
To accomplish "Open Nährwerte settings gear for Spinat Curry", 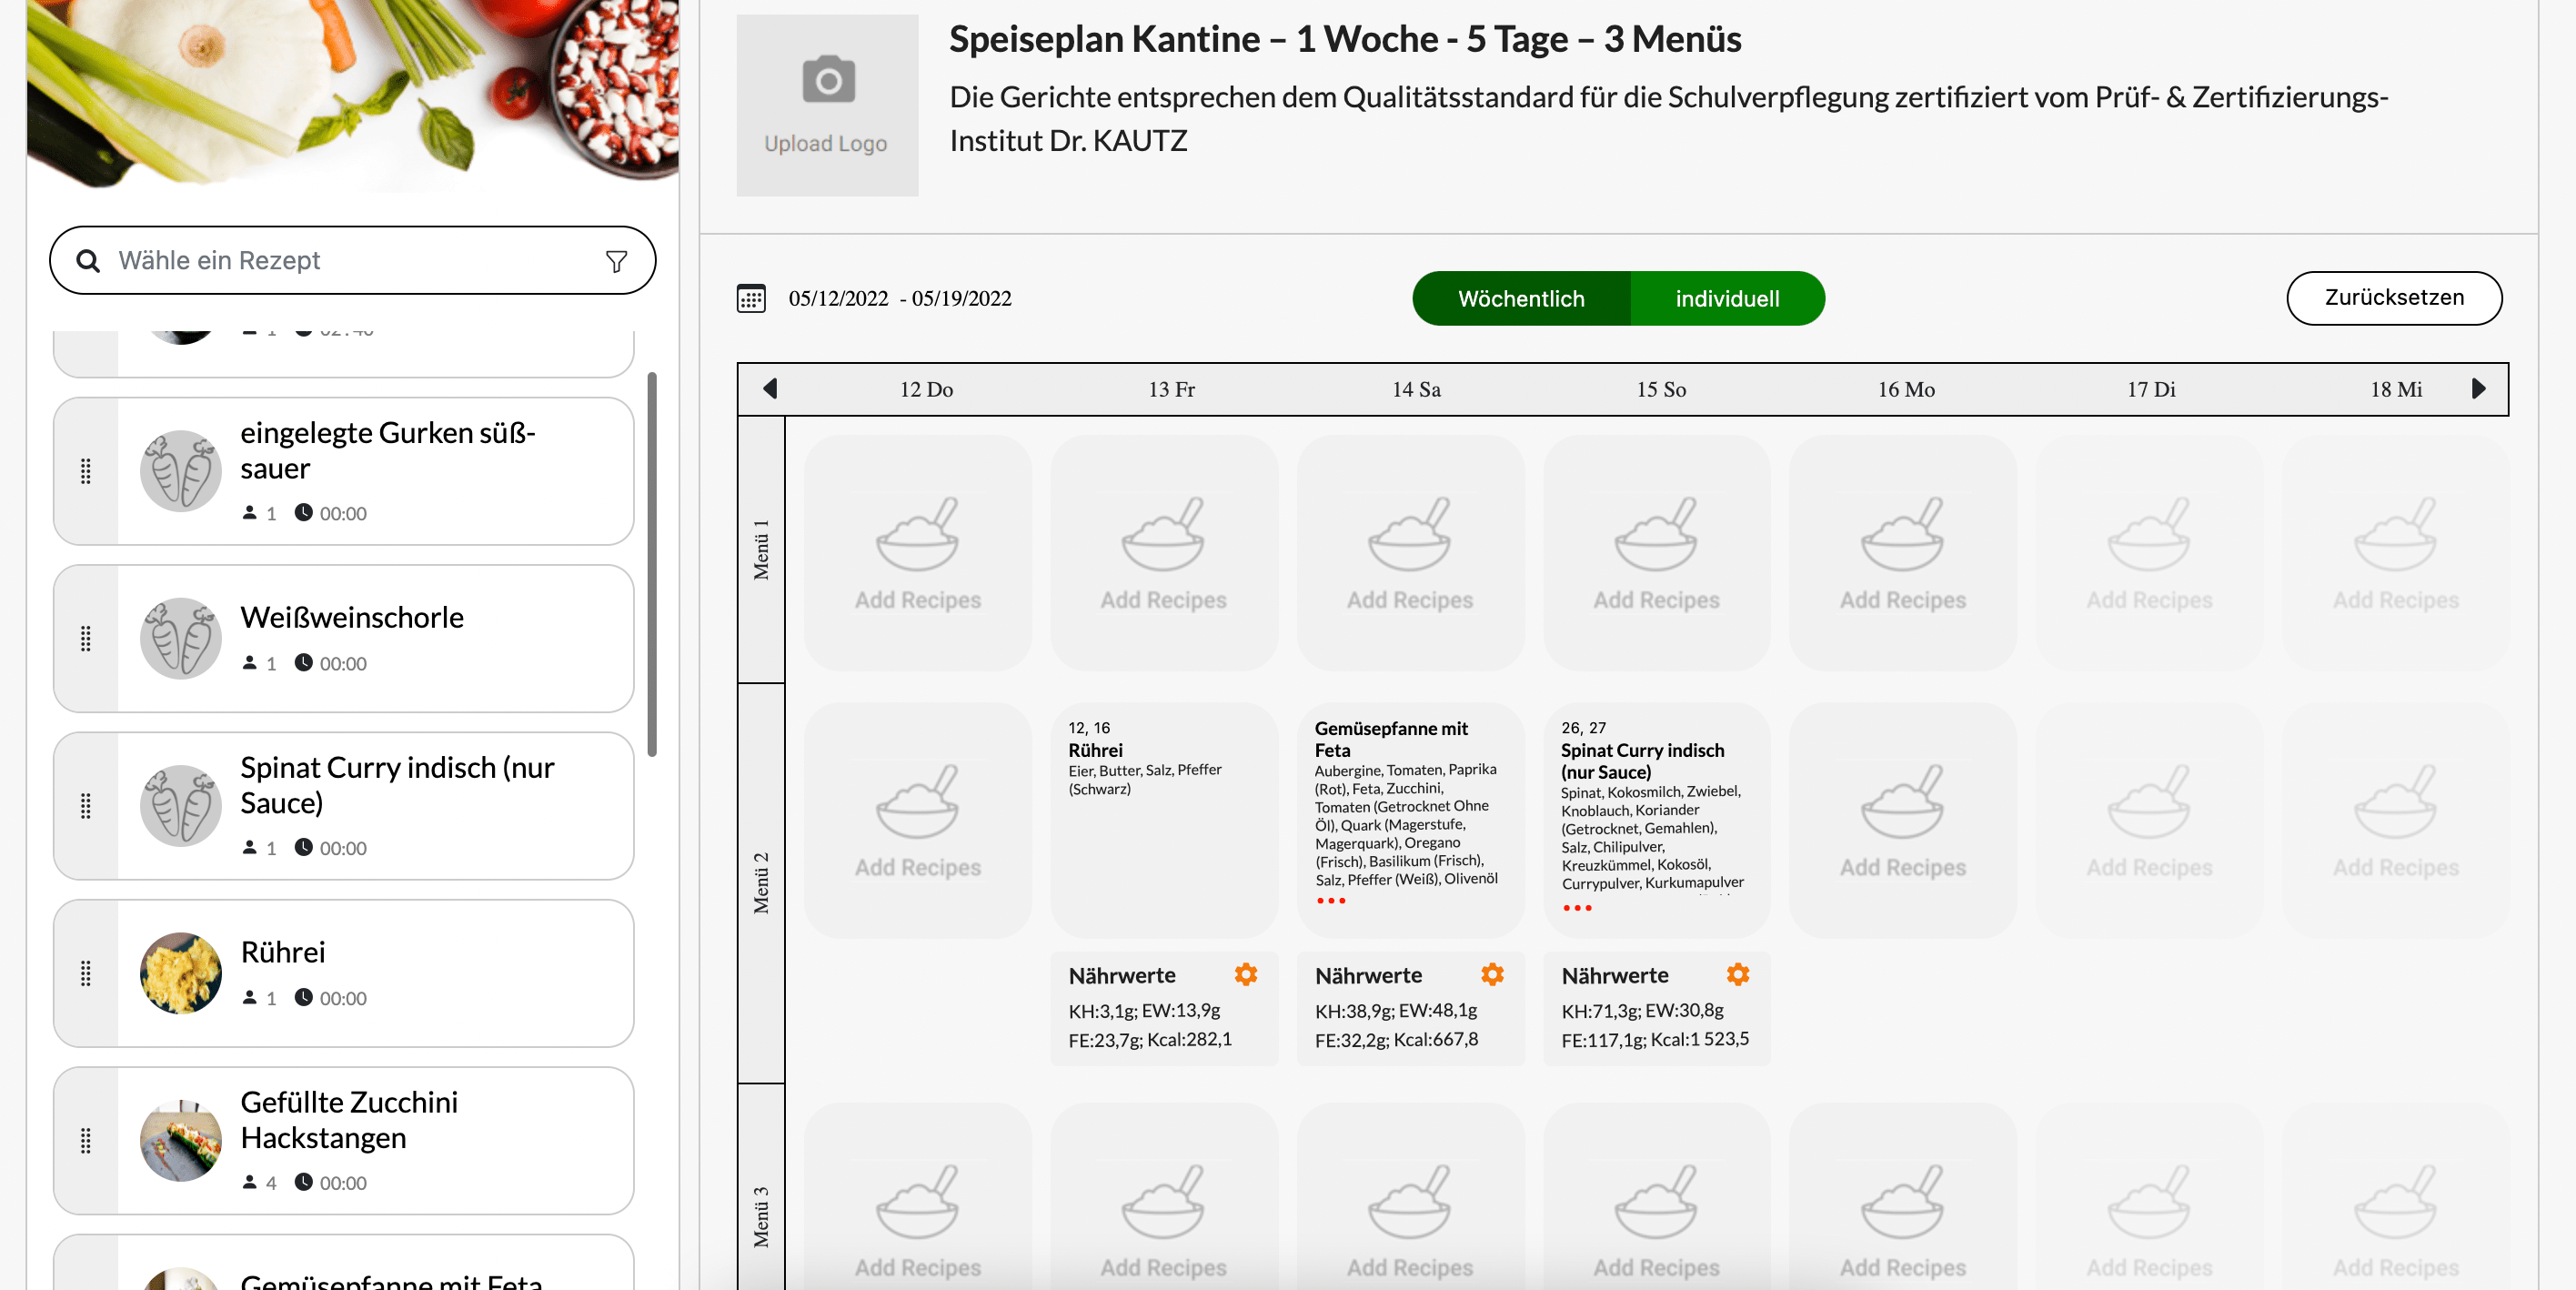I will coord(1738,974).
